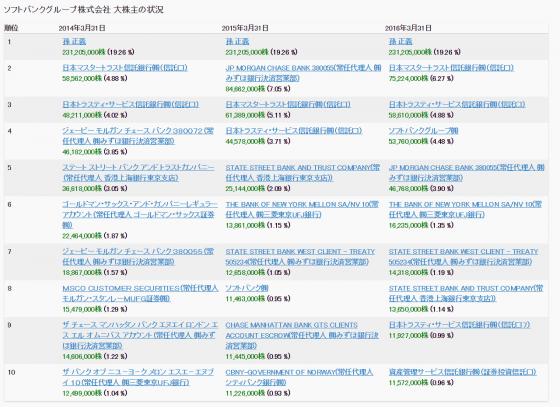Select the 11,463,000株 share count
This screenshot has width=560, height=407.
[245, 298]
